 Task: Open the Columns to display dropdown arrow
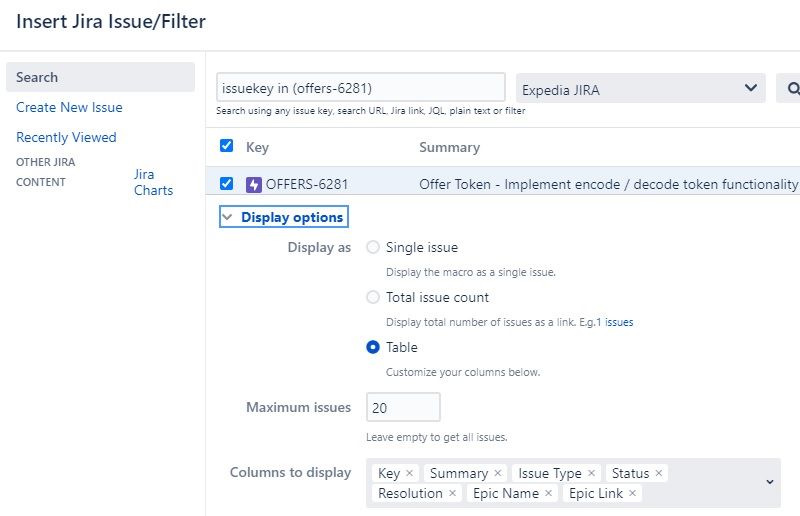point(770,482)
